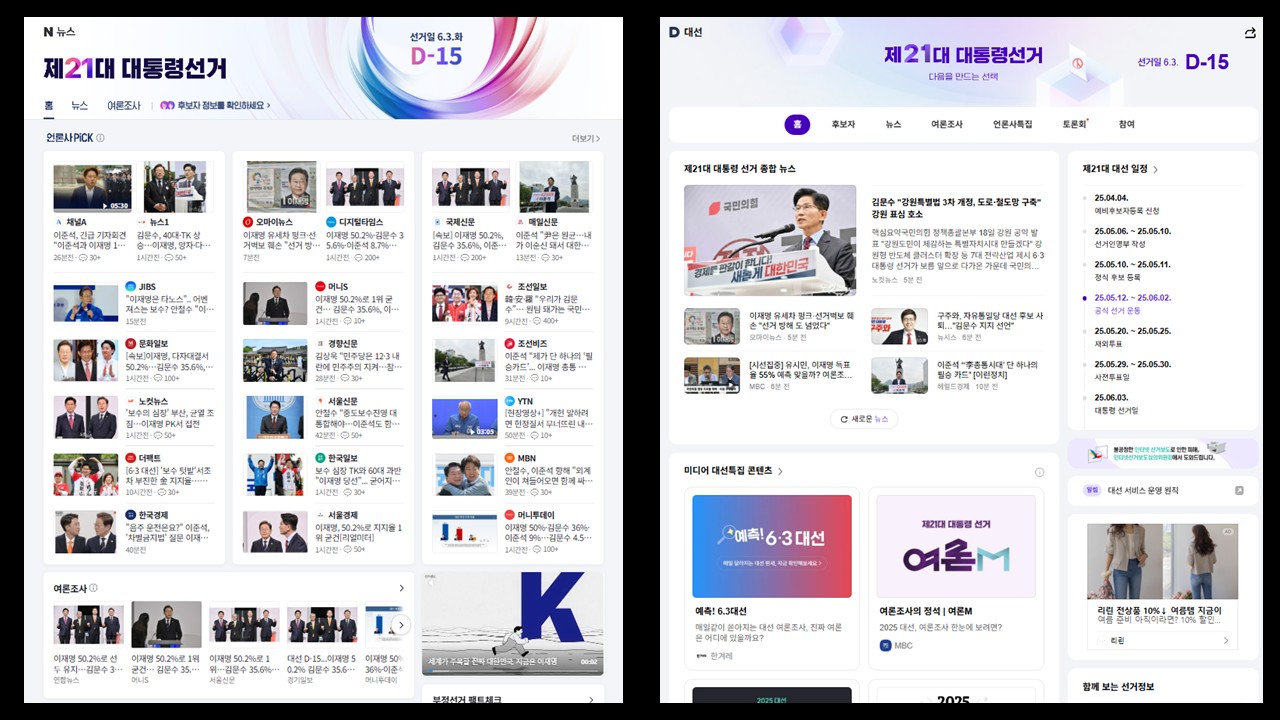
Task: Click the 25.05.29. ~ 25.05.30. 사전투표일 entry
Action: point(1132,370)
